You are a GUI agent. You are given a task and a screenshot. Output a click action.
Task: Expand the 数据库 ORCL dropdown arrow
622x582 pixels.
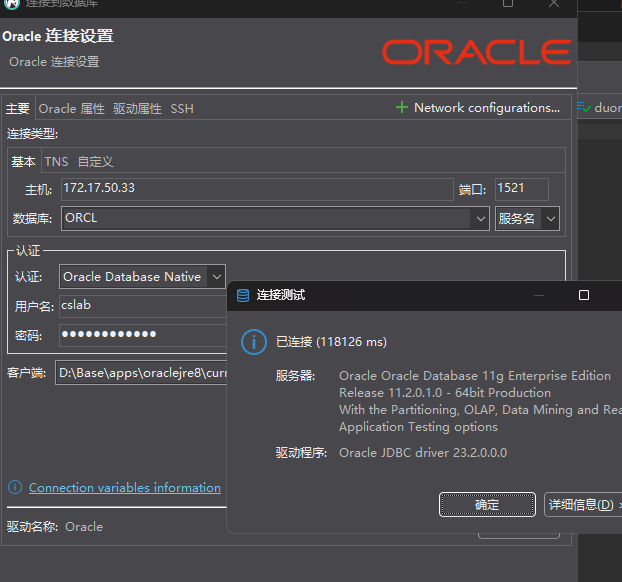pos(480,219)
